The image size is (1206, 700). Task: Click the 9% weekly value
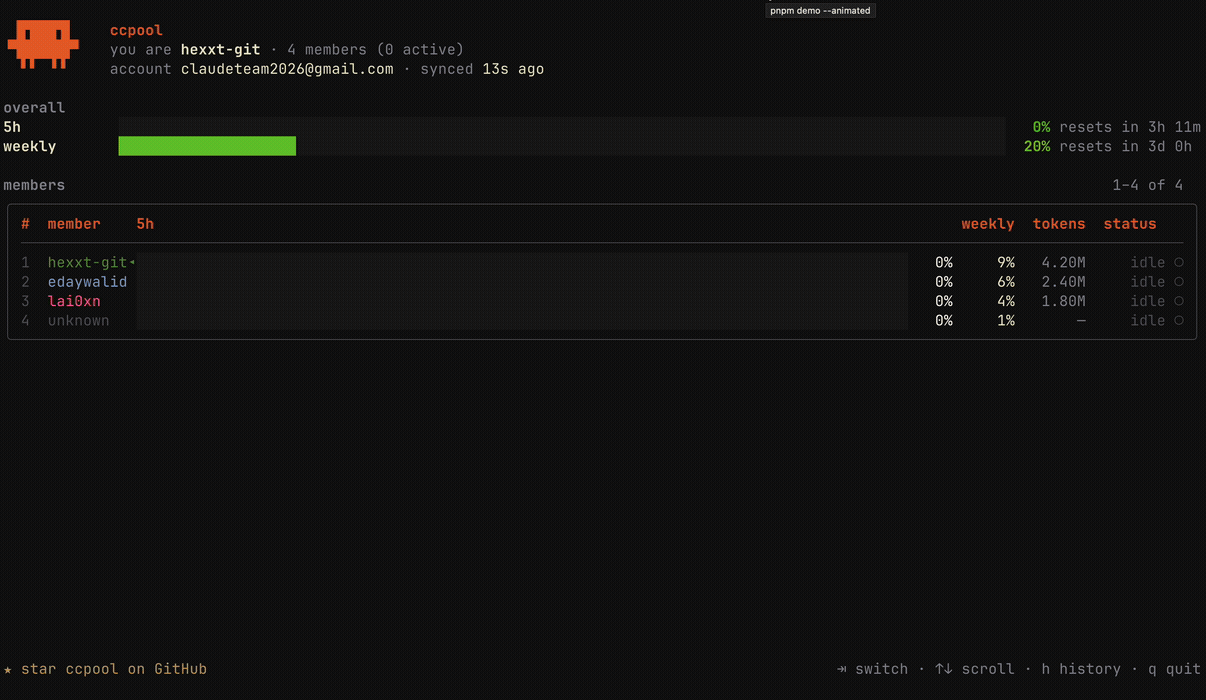[x=1006, y=263]
